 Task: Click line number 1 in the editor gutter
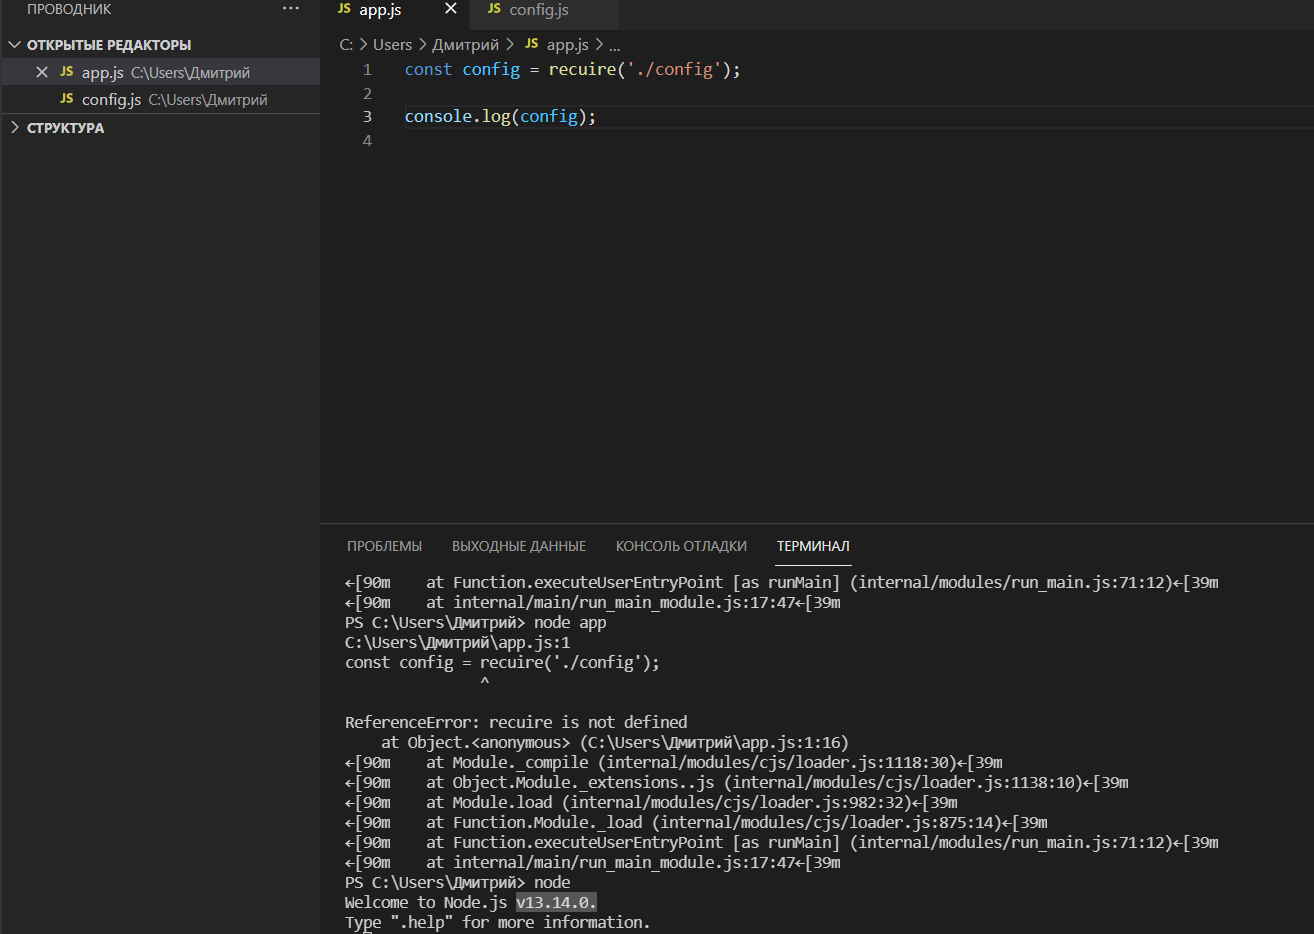coord(367,69)
